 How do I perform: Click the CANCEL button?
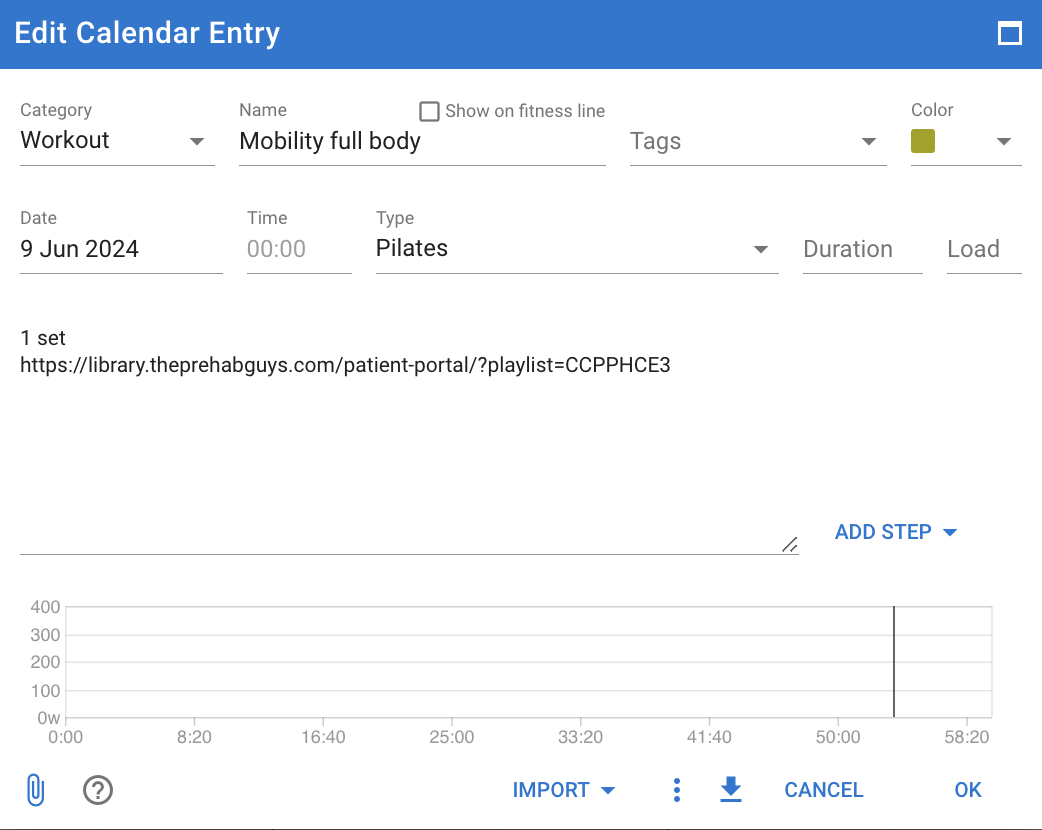point(823,790)
